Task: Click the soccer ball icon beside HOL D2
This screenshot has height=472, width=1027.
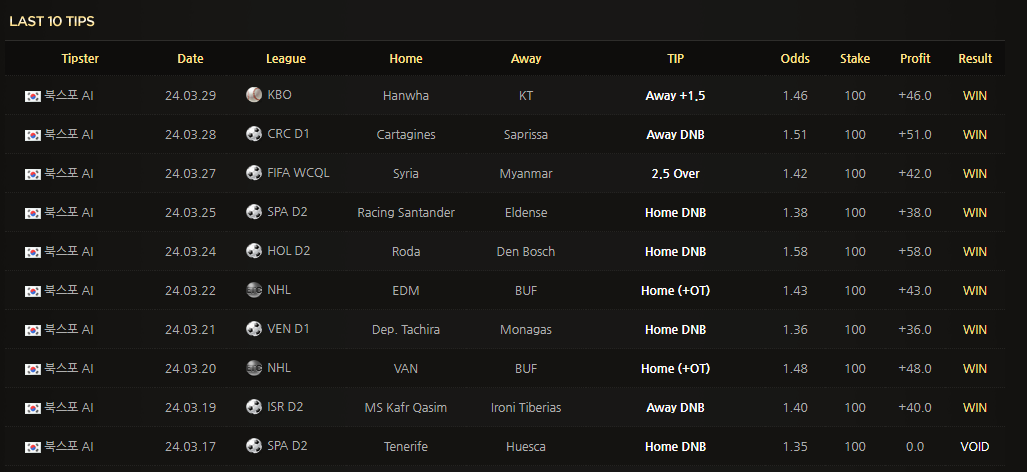Action: tap(254, 251)
